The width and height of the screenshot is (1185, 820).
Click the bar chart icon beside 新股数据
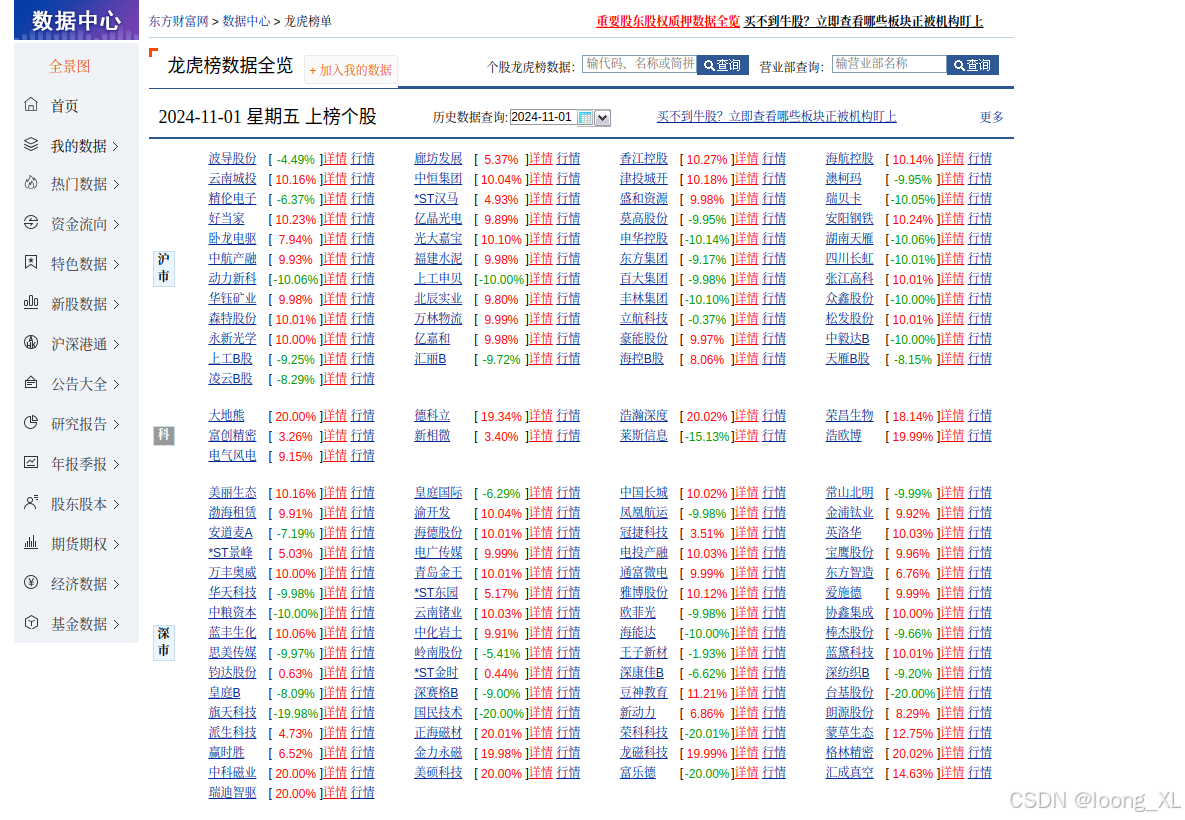(31, 302)
